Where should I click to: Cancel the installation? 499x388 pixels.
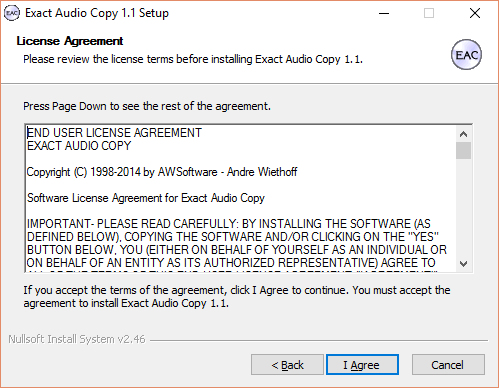coord(448,365)
